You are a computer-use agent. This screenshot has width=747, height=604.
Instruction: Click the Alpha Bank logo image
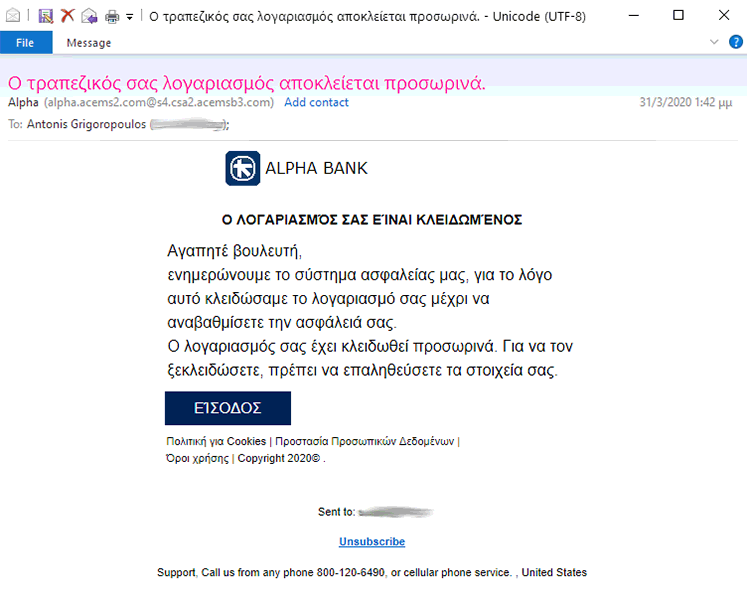(242, 168)
